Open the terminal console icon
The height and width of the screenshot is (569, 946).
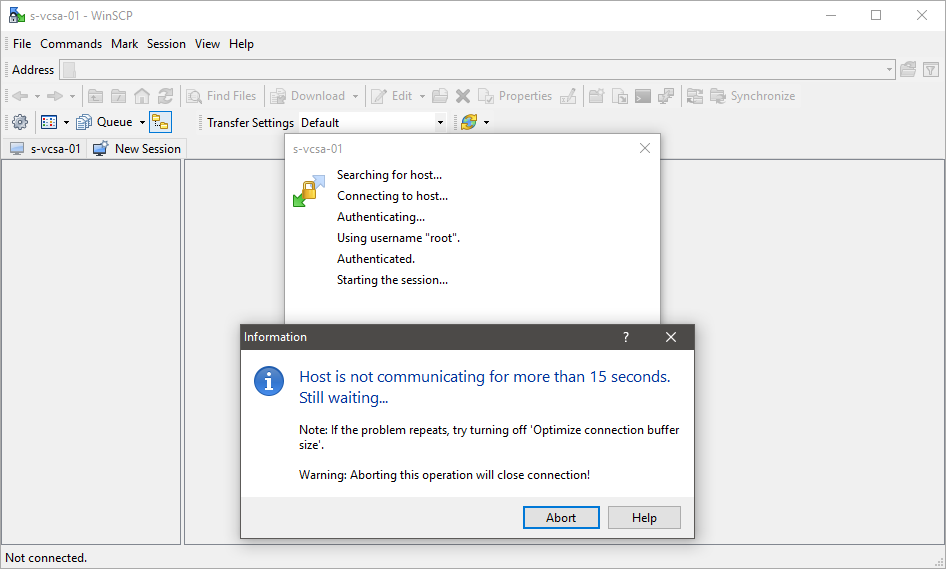click(x=643, y=96)
